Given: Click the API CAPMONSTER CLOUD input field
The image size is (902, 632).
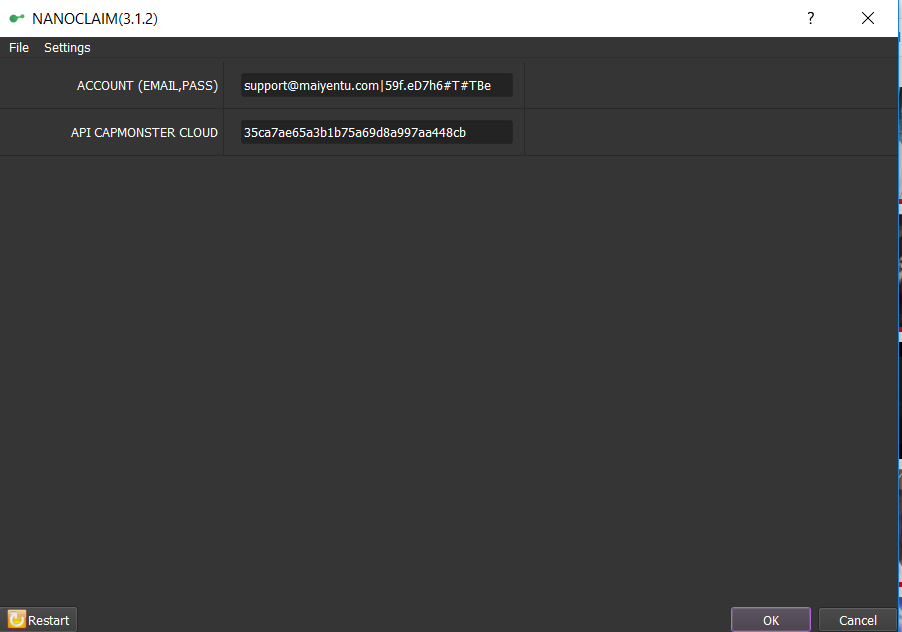Looking at the screenshot, I should (x=376, y=132).
